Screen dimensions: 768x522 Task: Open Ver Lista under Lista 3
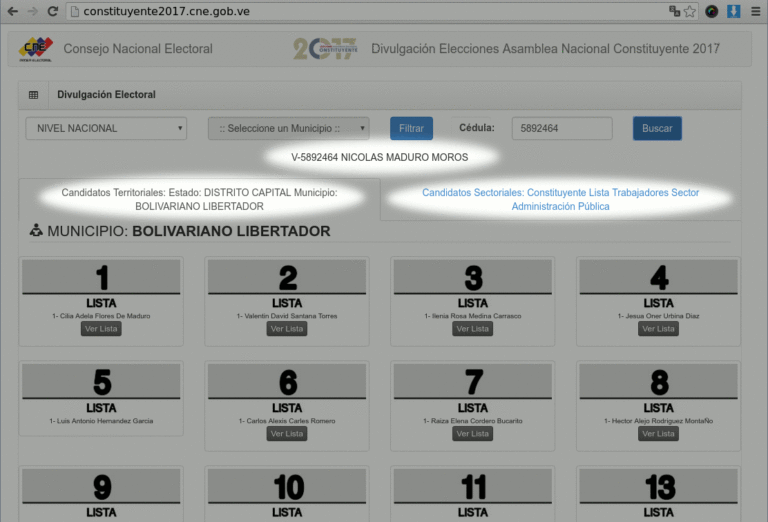pos(473,329)
